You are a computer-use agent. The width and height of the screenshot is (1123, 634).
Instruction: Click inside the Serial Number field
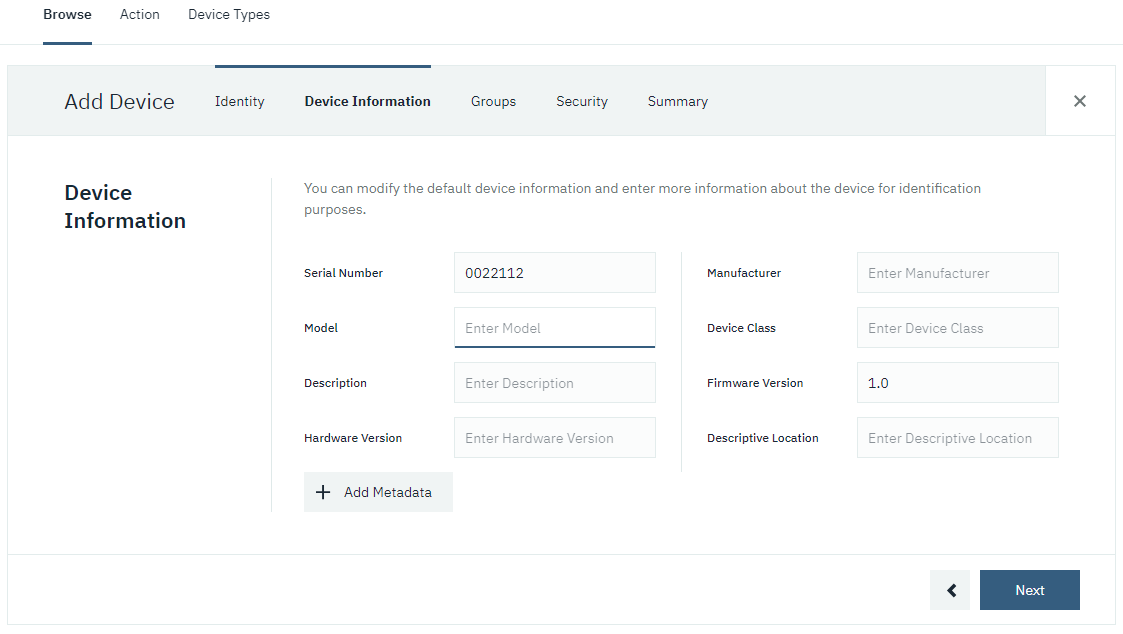click(x=554, y=272)
